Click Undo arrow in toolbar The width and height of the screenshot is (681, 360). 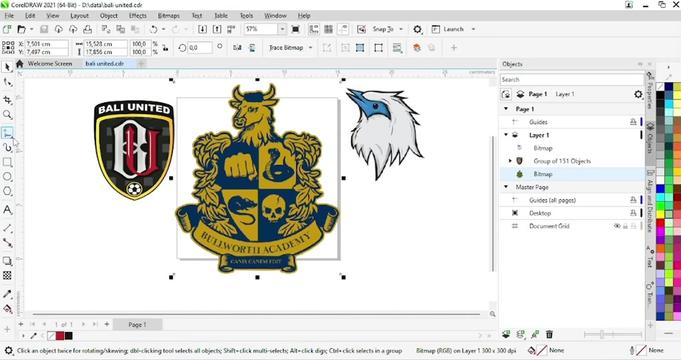[x=153, y=29]
